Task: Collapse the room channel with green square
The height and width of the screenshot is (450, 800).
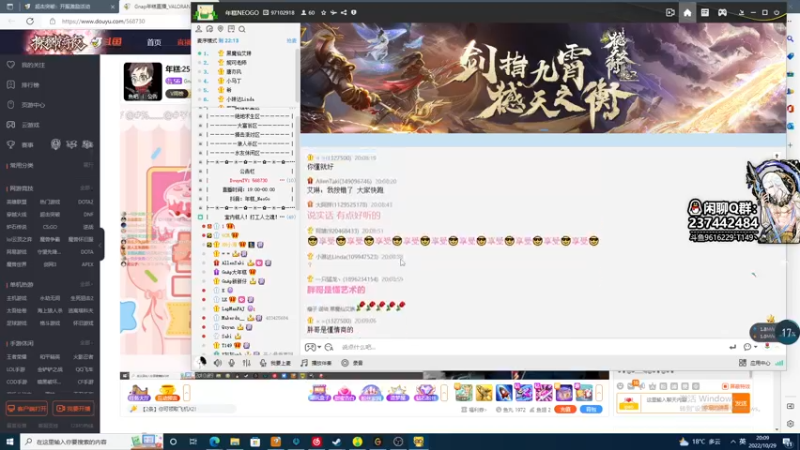Action: click(201, 217)
